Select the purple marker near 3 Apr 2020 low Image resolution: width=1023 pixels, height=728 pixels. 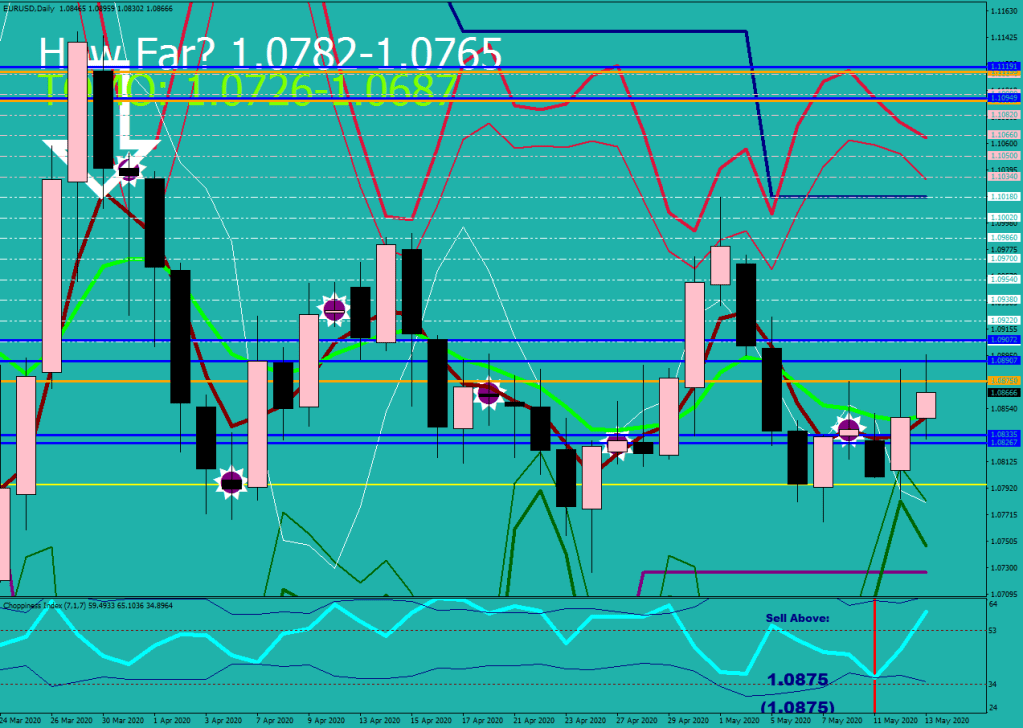tap(231, 483)
